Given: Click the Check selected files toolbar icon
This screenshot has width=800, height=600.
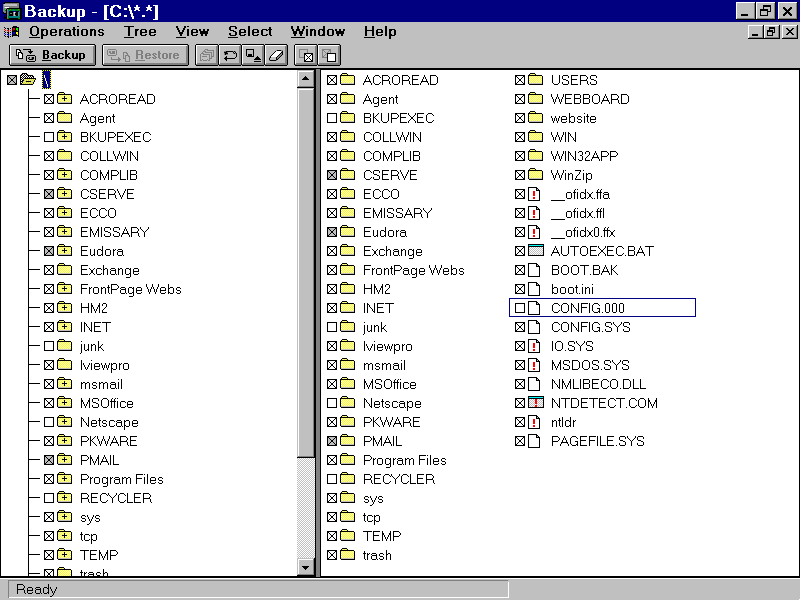Looking at the screenshot, I should [308, 56].
